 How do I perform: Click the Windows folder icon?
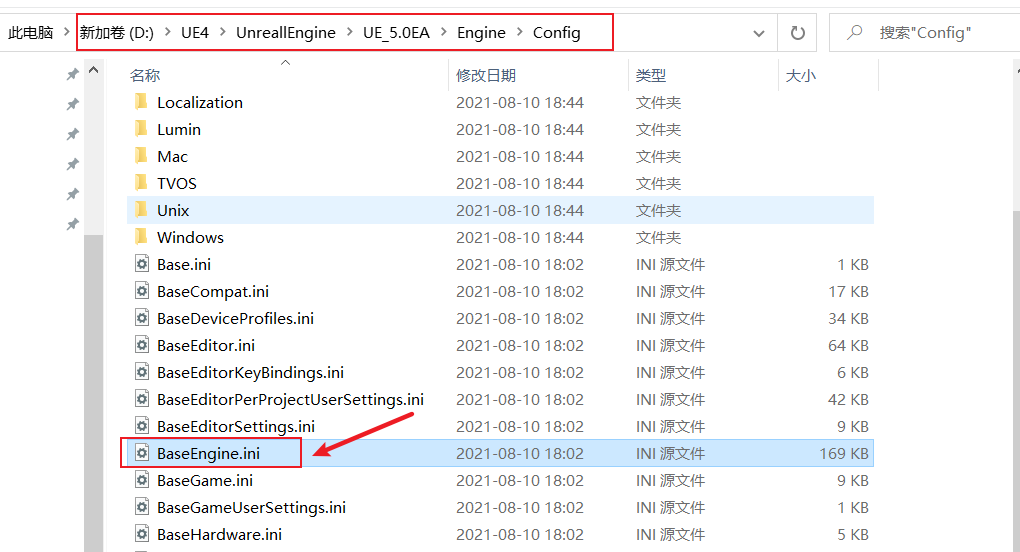click(141, 237)
